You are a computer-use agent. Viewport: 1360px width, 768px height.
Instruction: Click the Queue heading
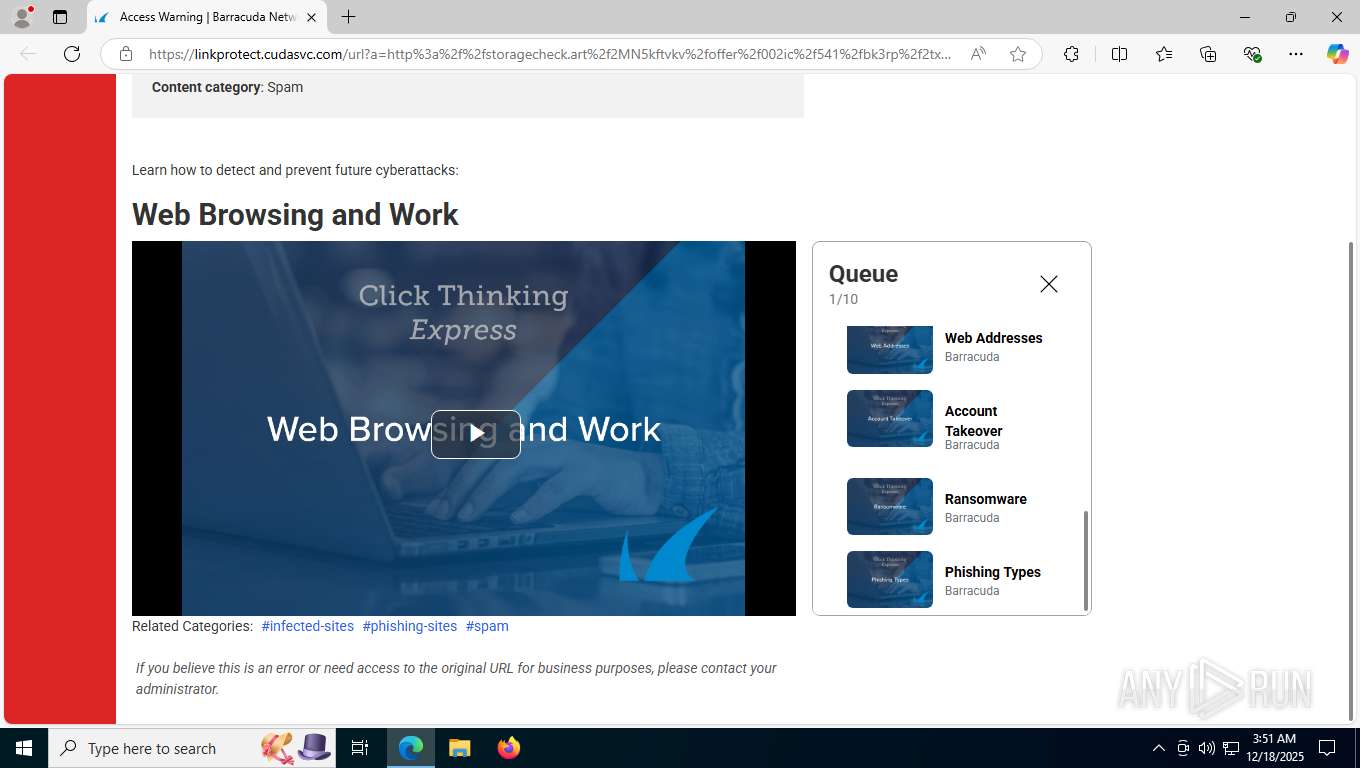863,274
